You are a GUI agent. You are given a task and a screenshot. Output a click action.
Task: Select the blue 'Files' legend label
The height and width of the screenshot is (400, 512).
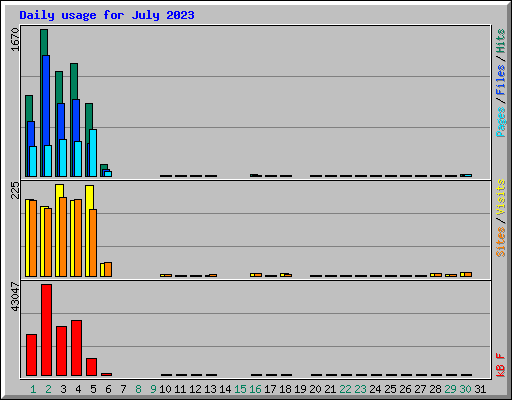tap(501, 79)
